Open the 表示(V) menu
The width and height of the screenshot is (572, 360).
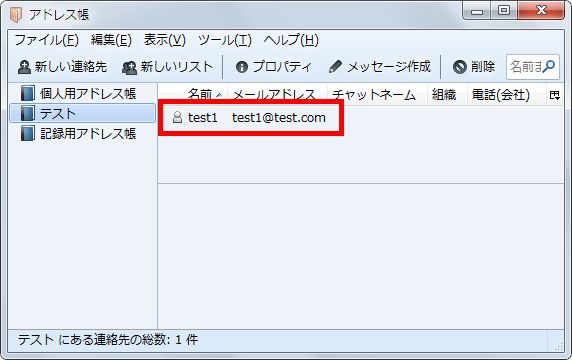point(165,40)
